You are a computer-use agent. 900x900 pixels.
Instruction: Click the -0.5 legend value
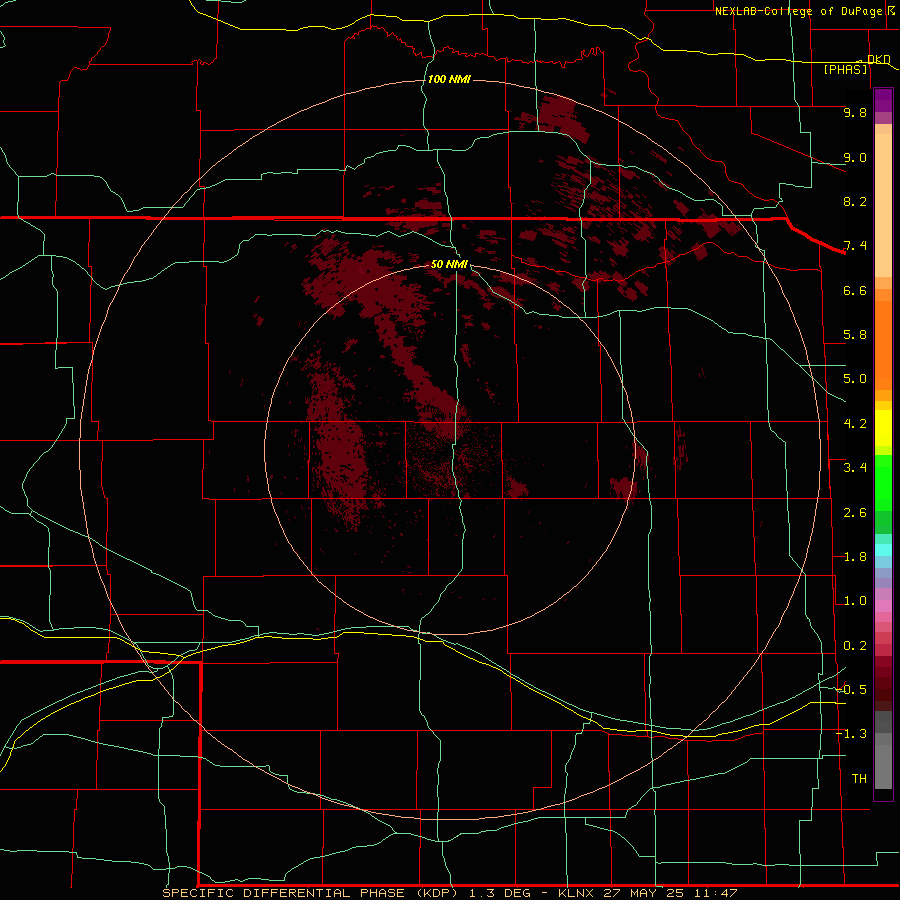[851, 690]
